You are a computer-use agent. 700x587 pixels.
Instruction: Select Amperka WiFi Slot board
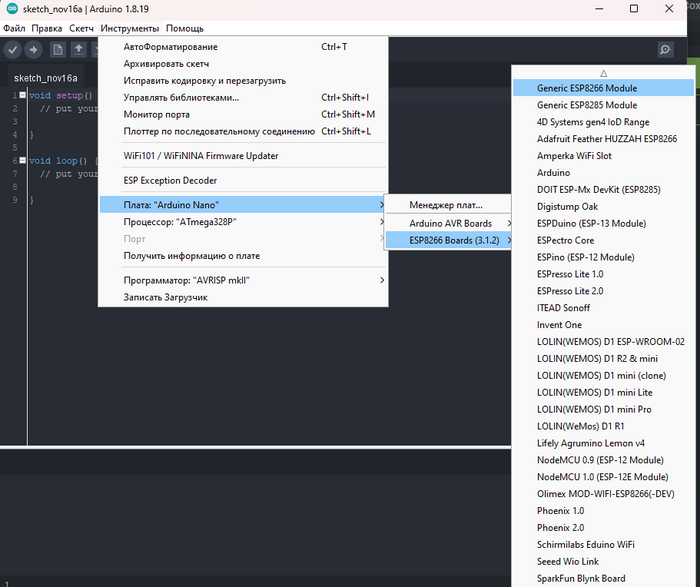(x=604, y=156)
